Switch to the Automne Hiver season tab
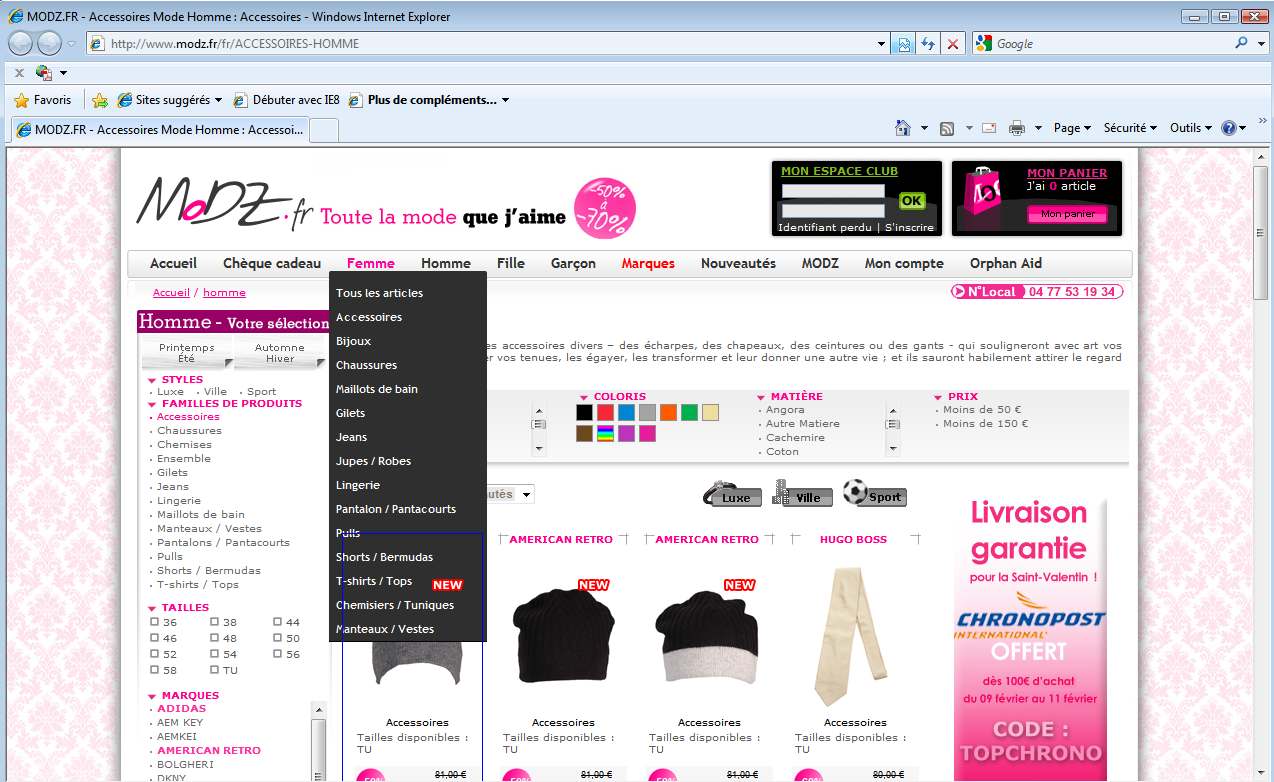Image resolution: width=1274 pixels, height=782 pixels. click(x=280, y=353)
